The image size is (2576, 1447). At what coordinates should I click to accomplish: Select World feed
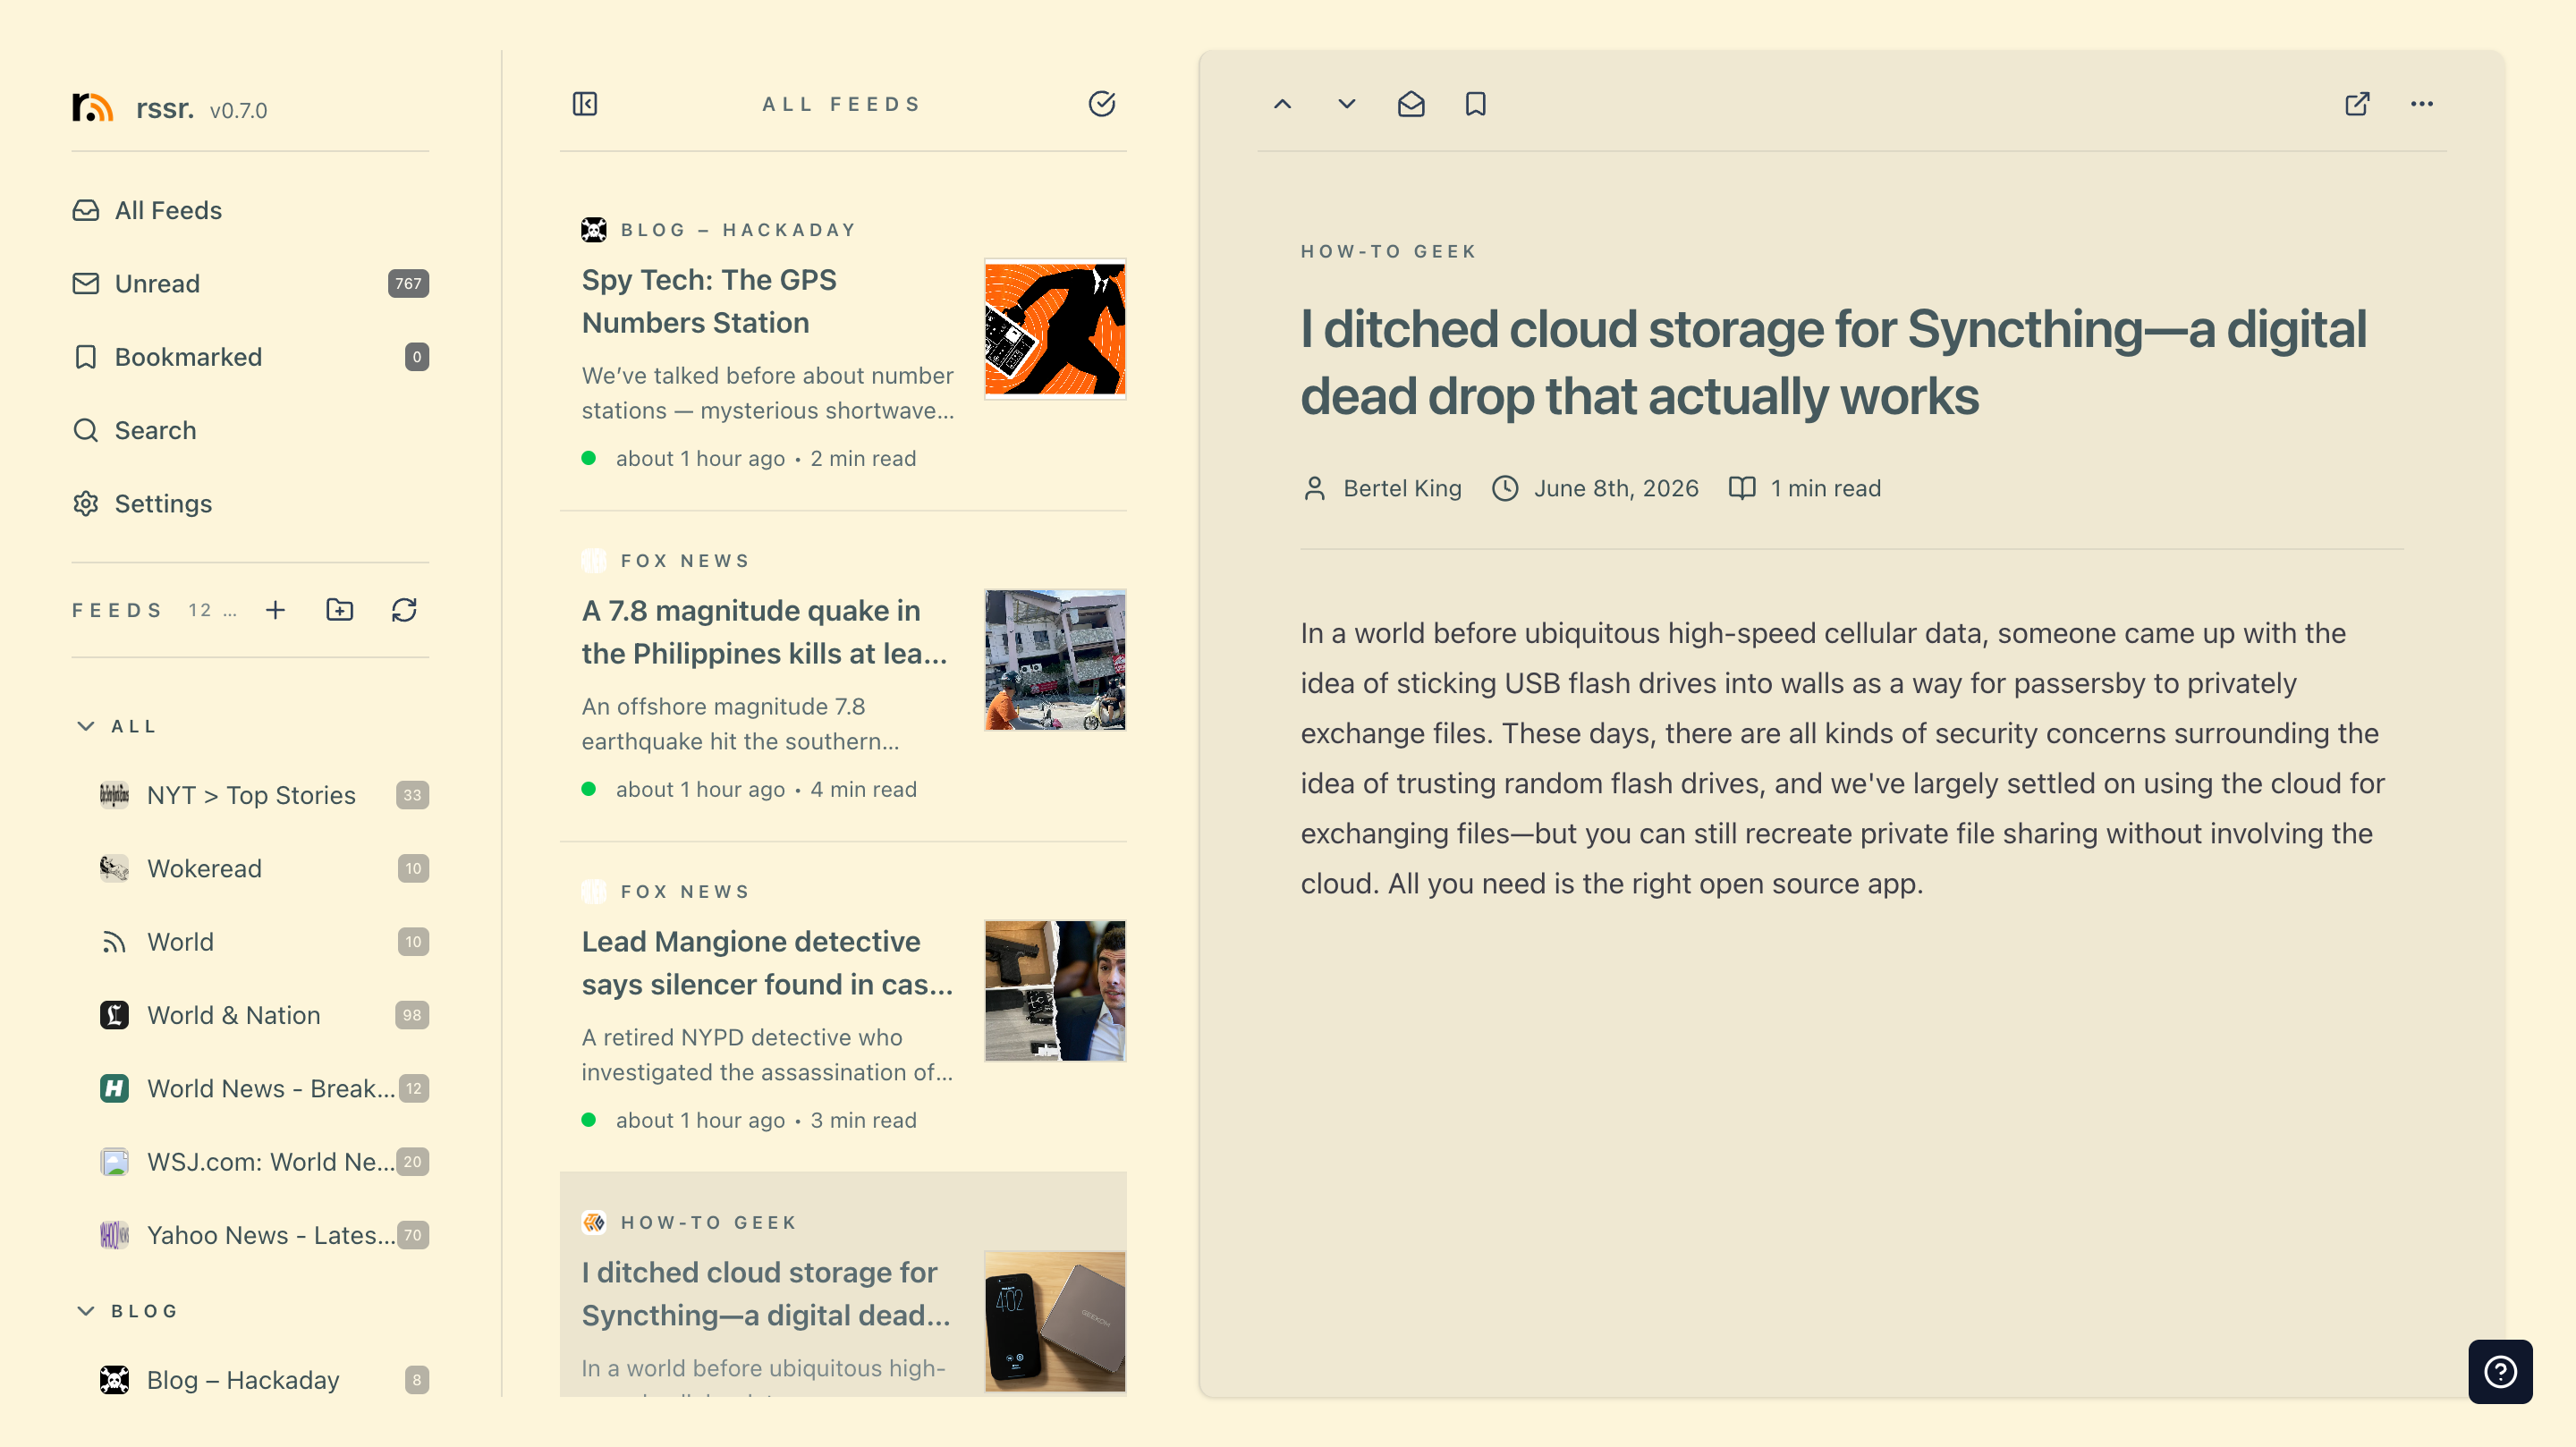(x=264, y=941)
